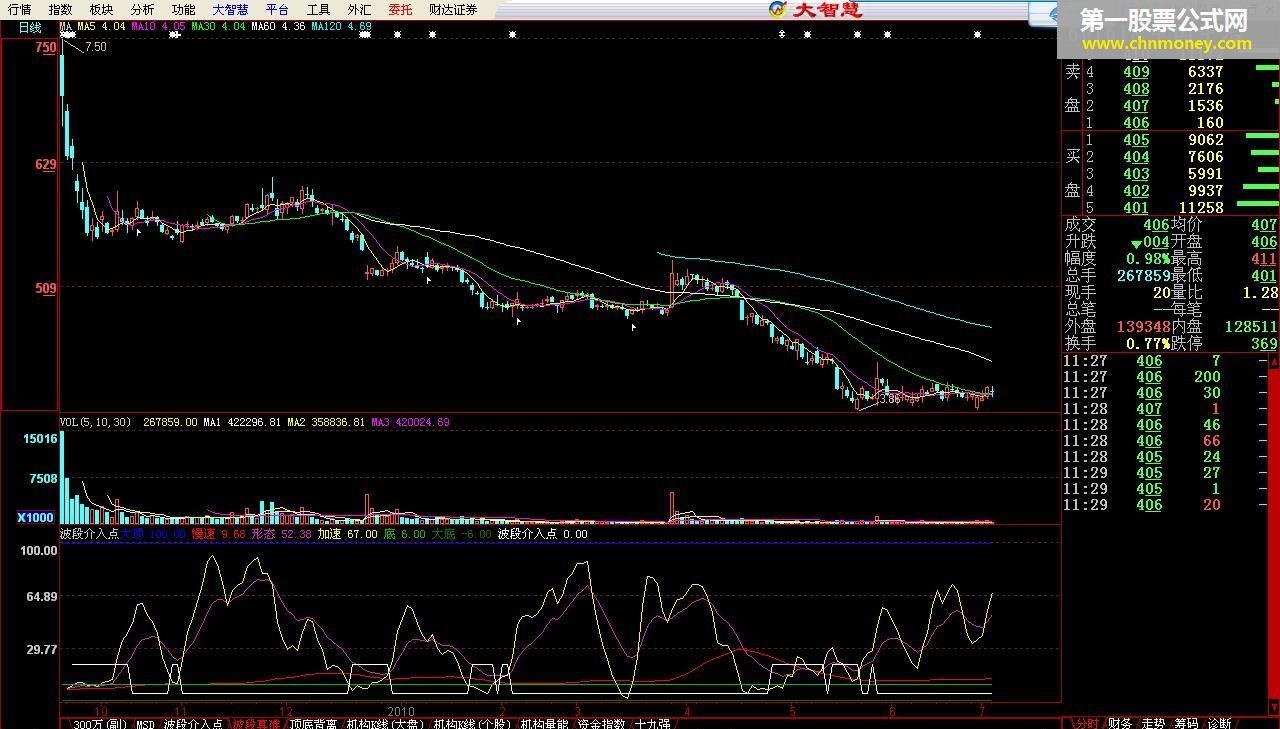Switch to the 财务 side panel tab
The width and height of the screenshot is (1280, 729).
[x=1120, y=723]
